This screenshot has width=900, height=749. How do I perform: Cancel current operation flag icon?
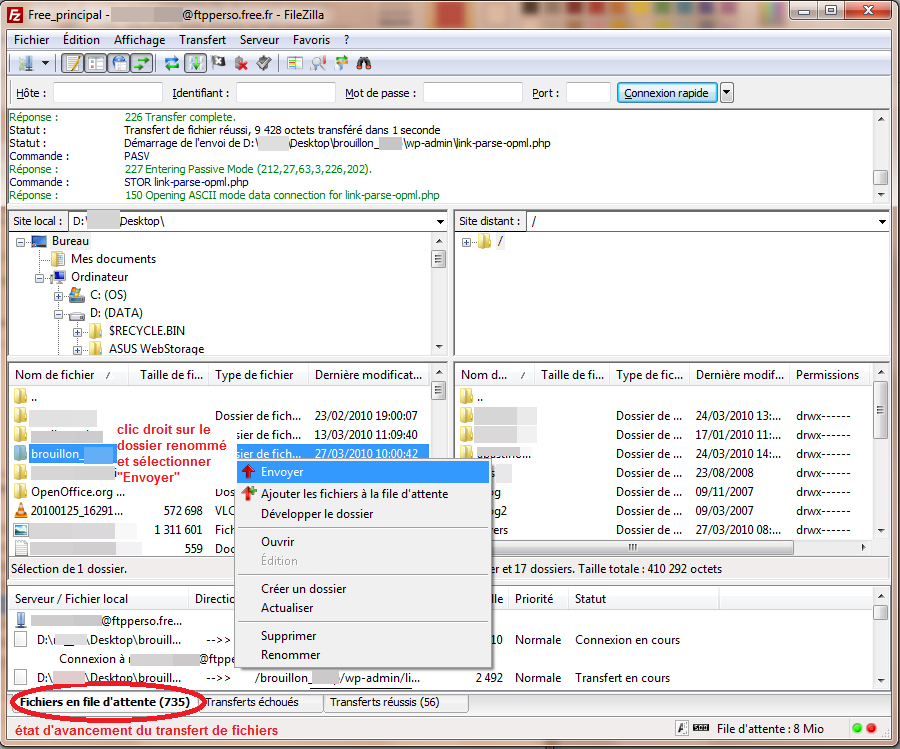(x=218, y=63)
